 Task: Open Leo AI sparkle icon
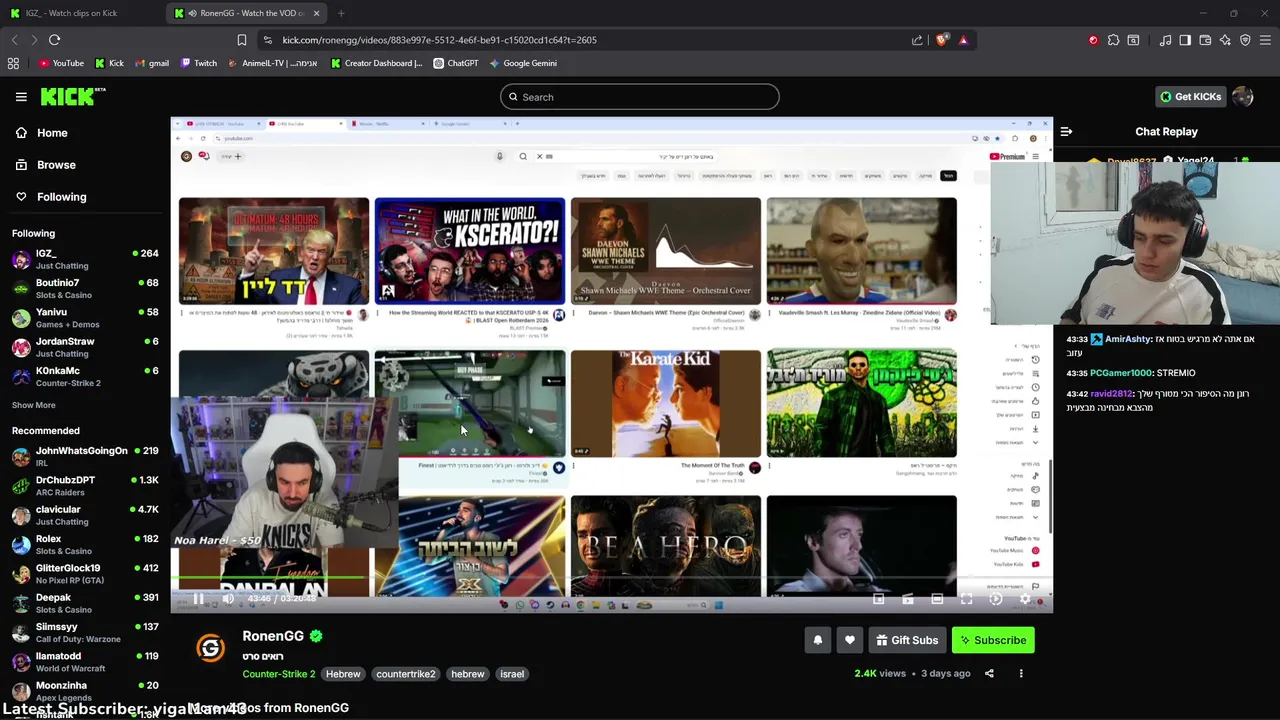(x=1225, y=40)
